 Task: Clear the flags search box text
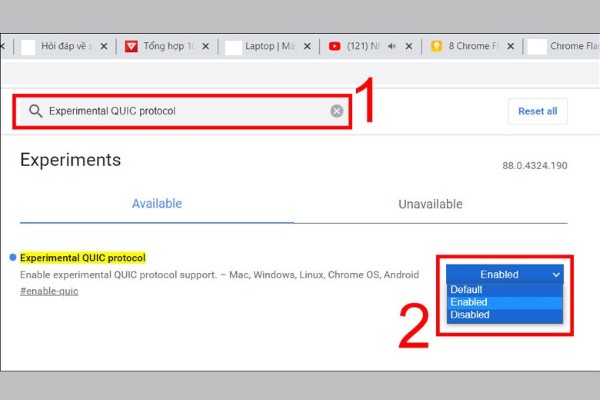337,111
